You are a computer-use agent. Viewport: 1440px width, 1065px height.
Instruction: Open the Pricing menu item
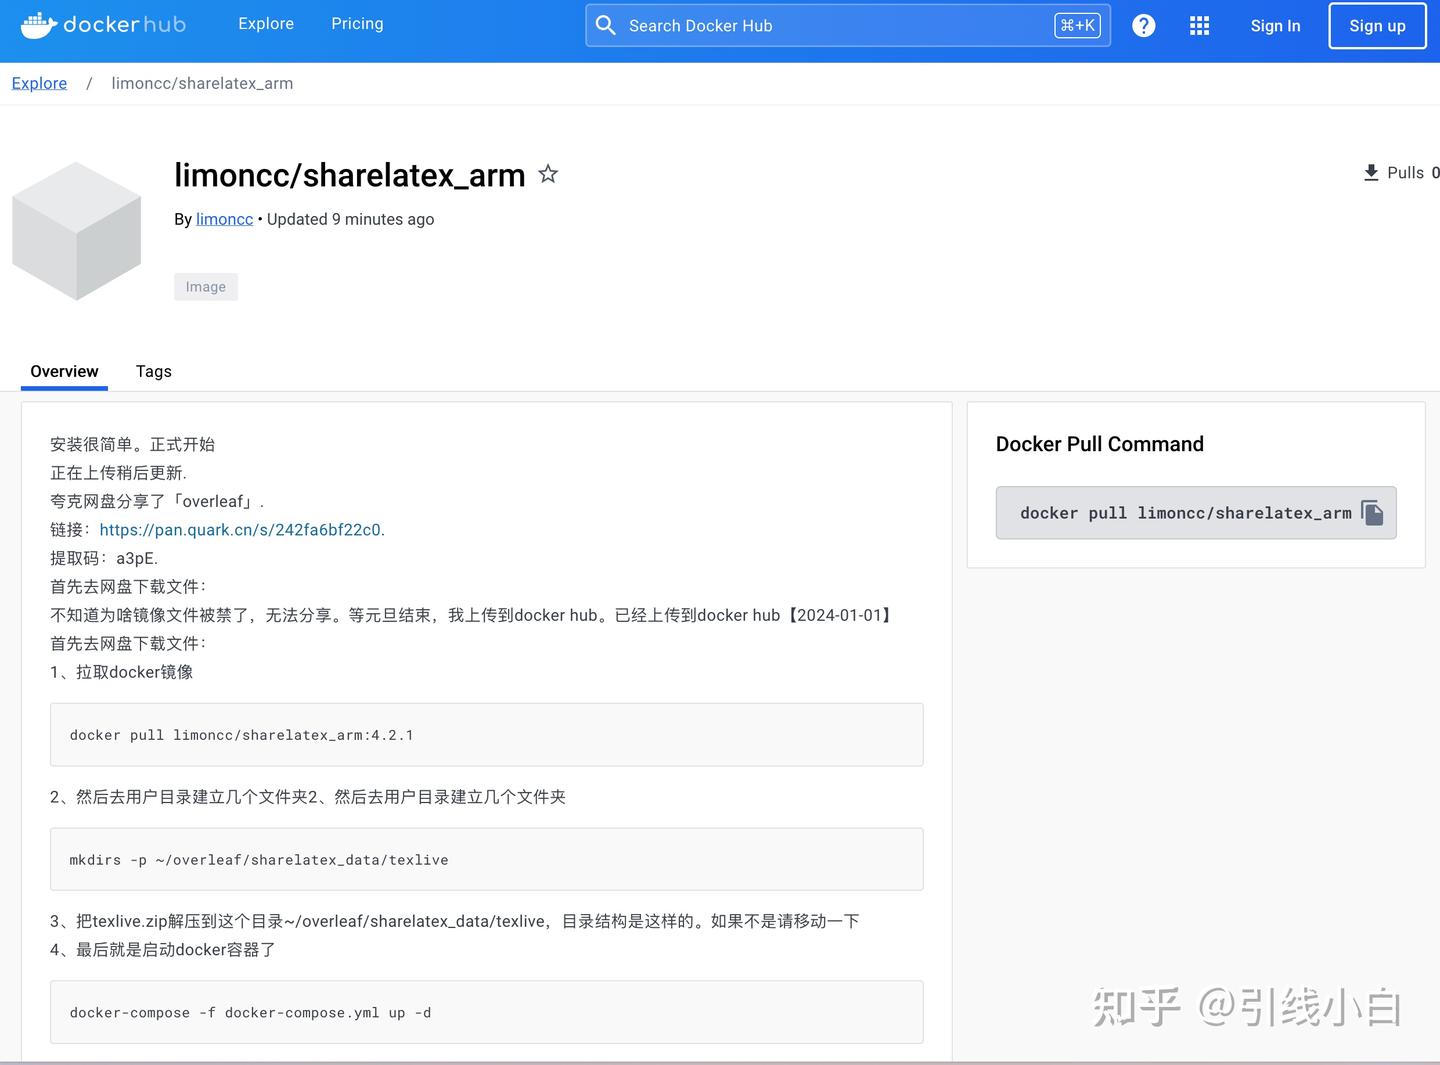pos(357,24)
